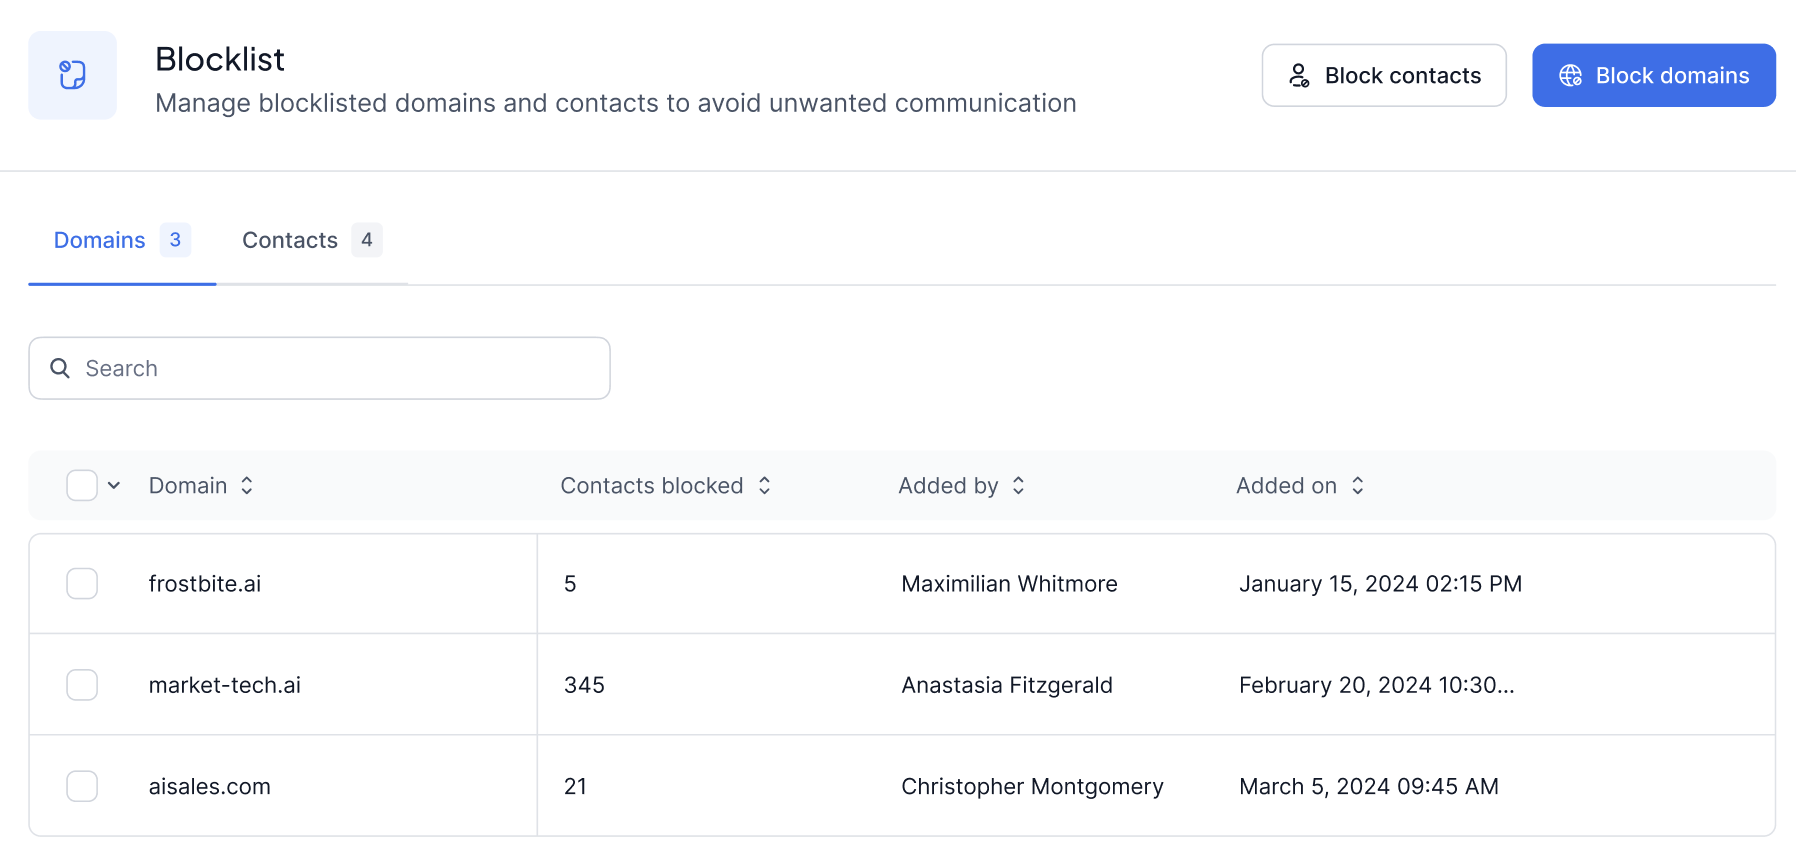Click the Blocklist page icon

[x=72, y=75]
